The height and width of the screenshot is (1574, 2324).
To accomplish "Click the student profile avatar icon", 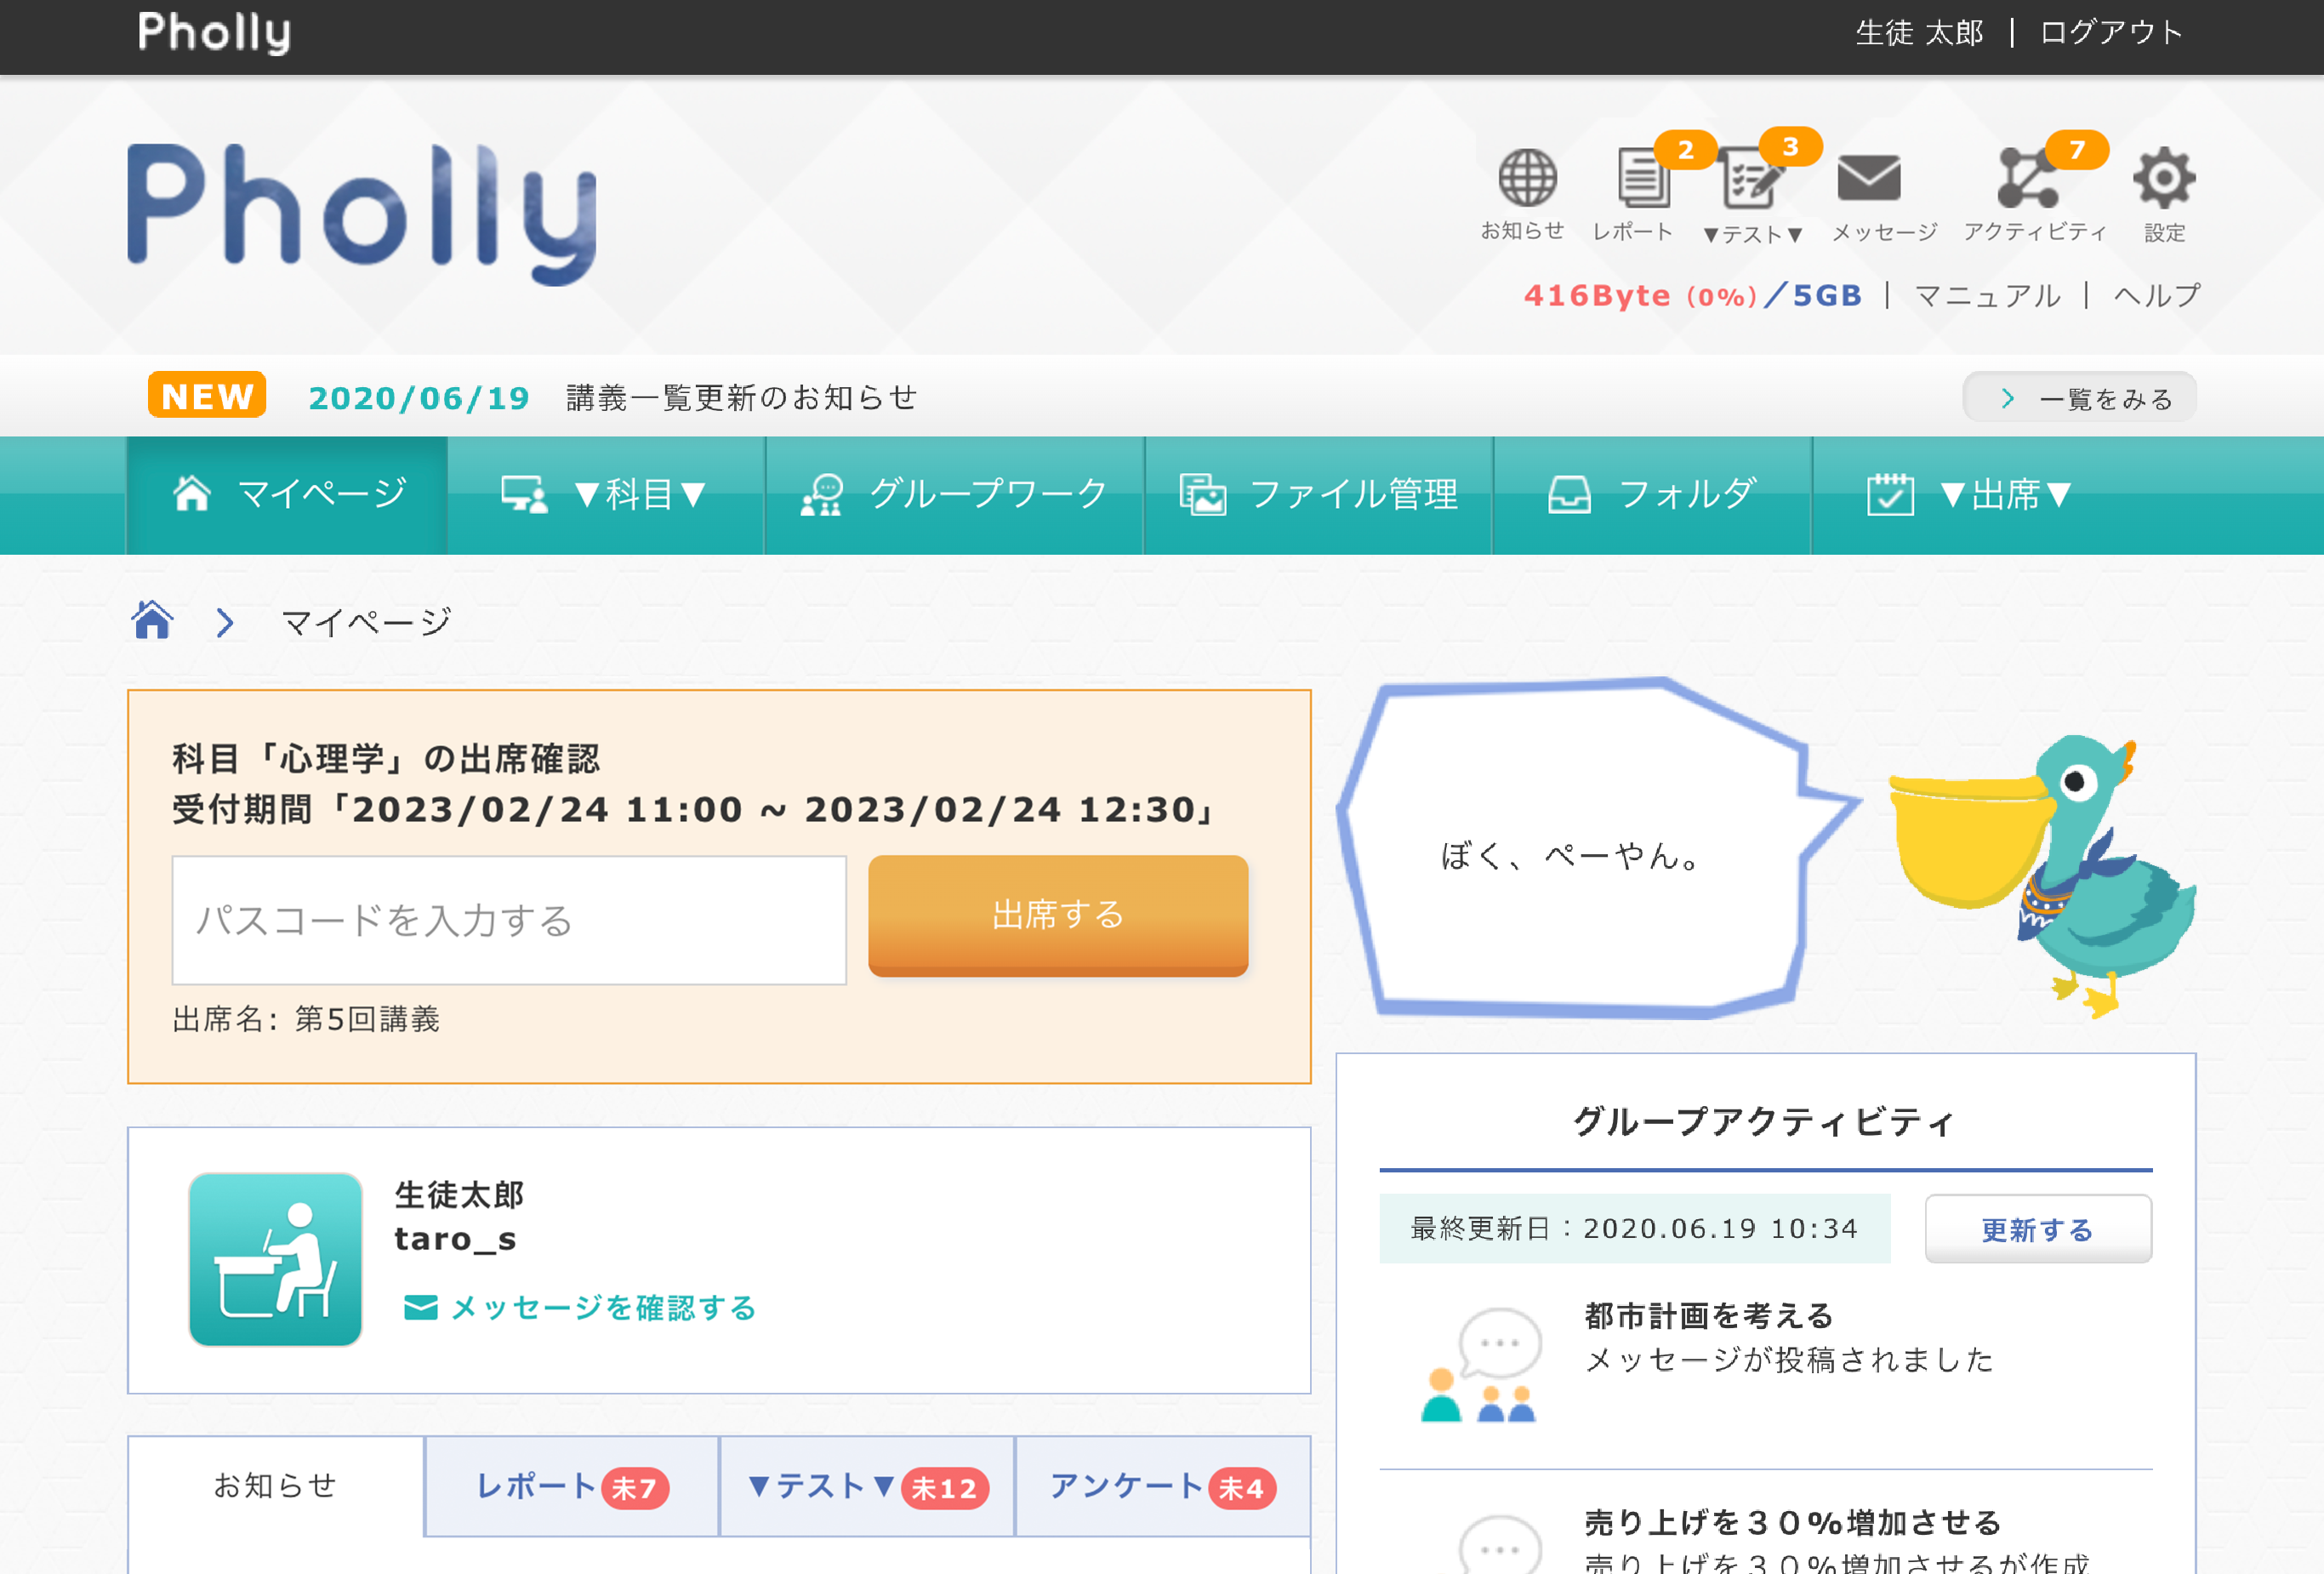I will [x=275, y=1259].
